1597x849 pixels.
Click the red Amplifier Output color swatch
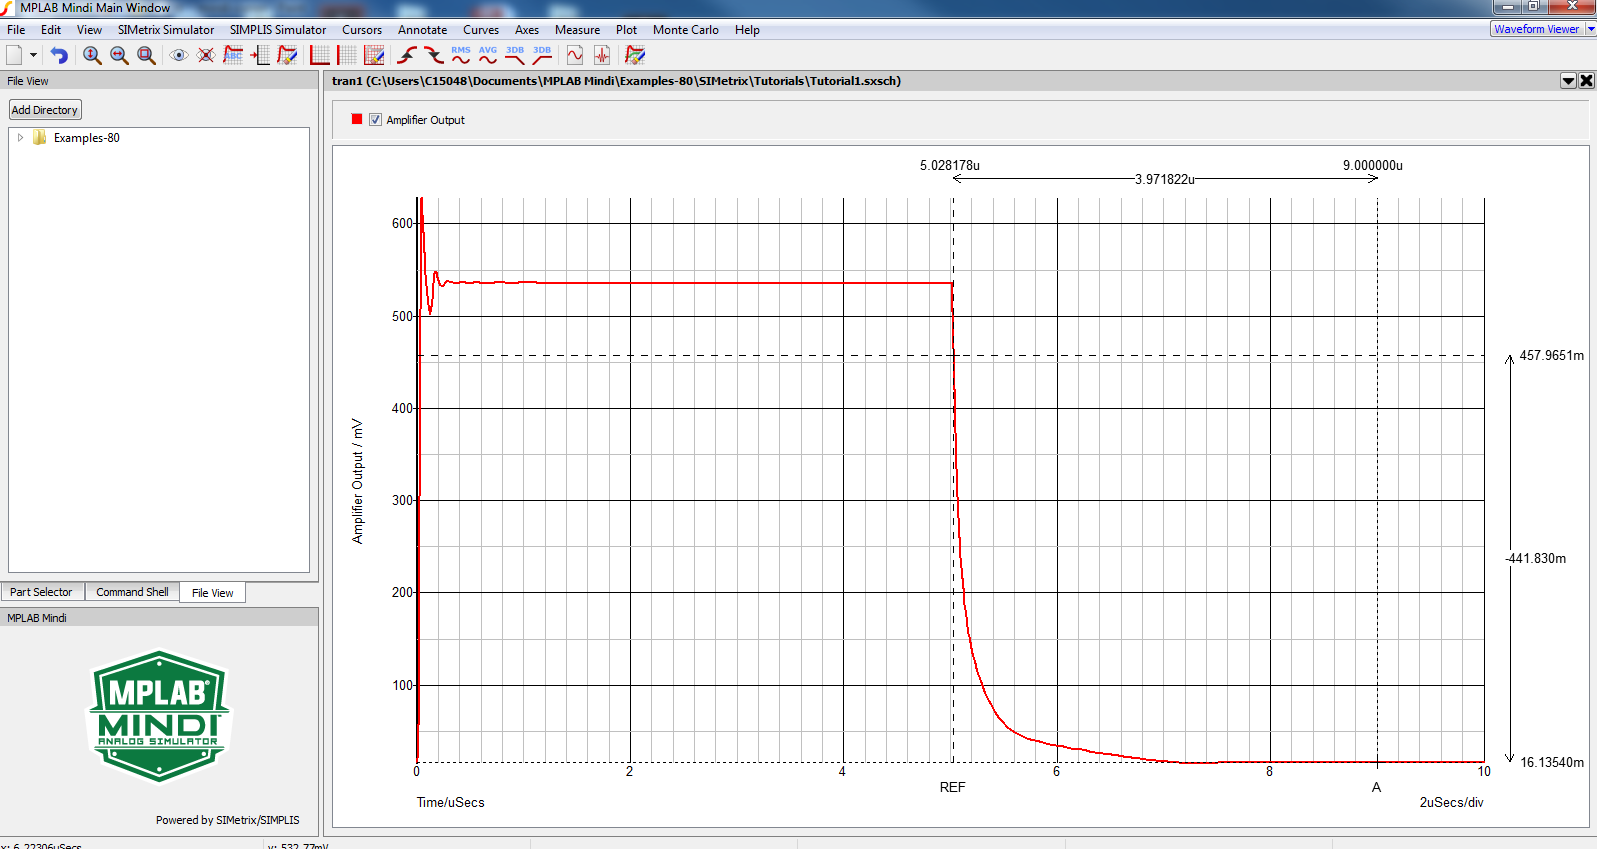[357, 119]
